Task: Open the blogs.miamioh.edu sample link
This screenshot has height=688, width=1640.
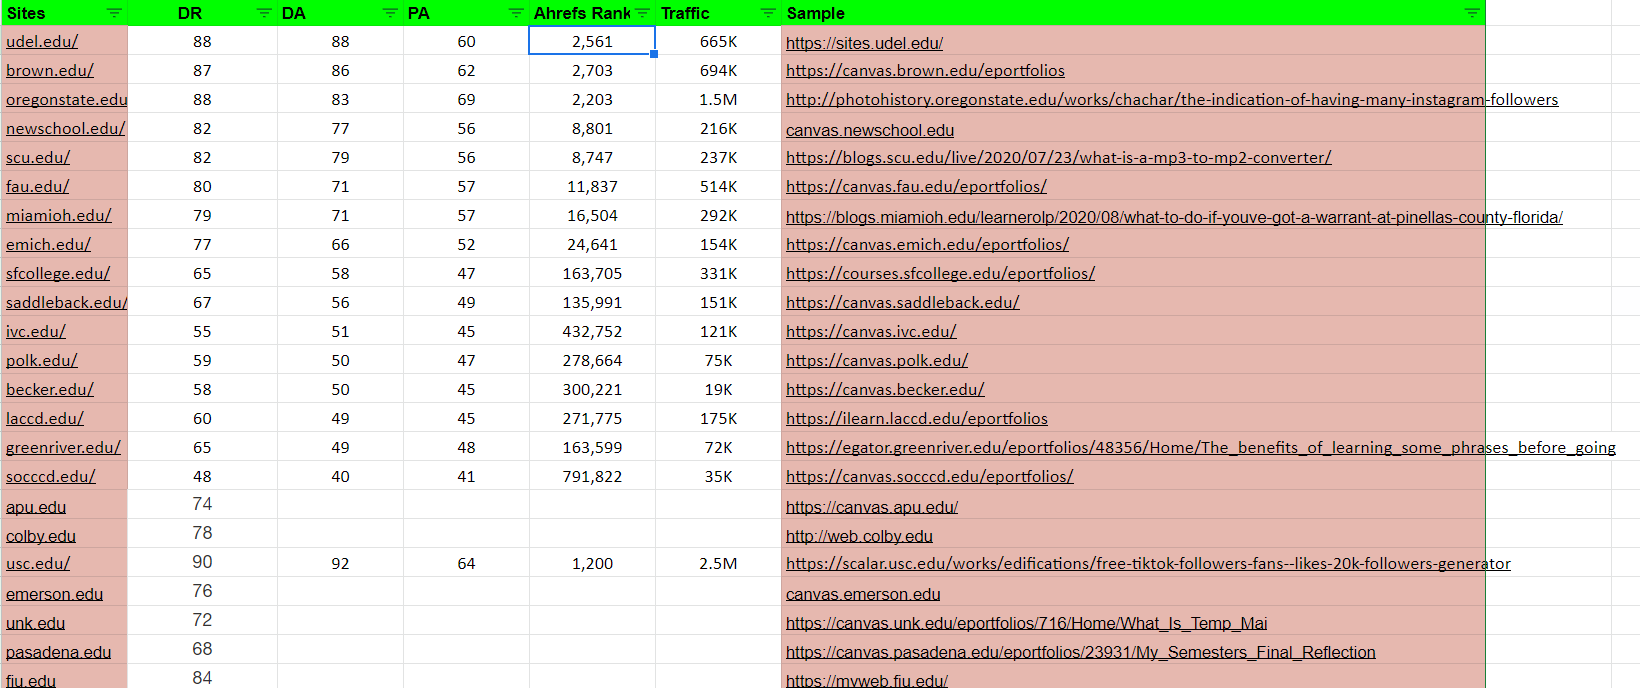Action: [x=1174, y=218]
